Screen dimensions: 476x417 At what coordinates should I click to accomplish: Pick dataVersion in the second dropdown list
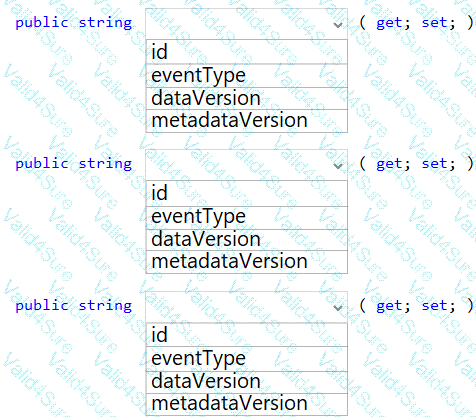247,240
